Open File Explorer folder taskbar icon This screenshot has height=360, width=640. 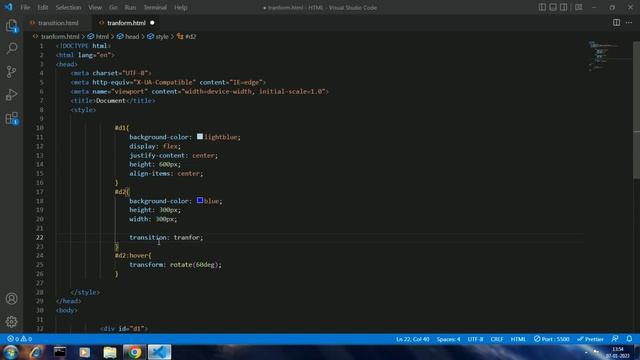click(110, 352)
